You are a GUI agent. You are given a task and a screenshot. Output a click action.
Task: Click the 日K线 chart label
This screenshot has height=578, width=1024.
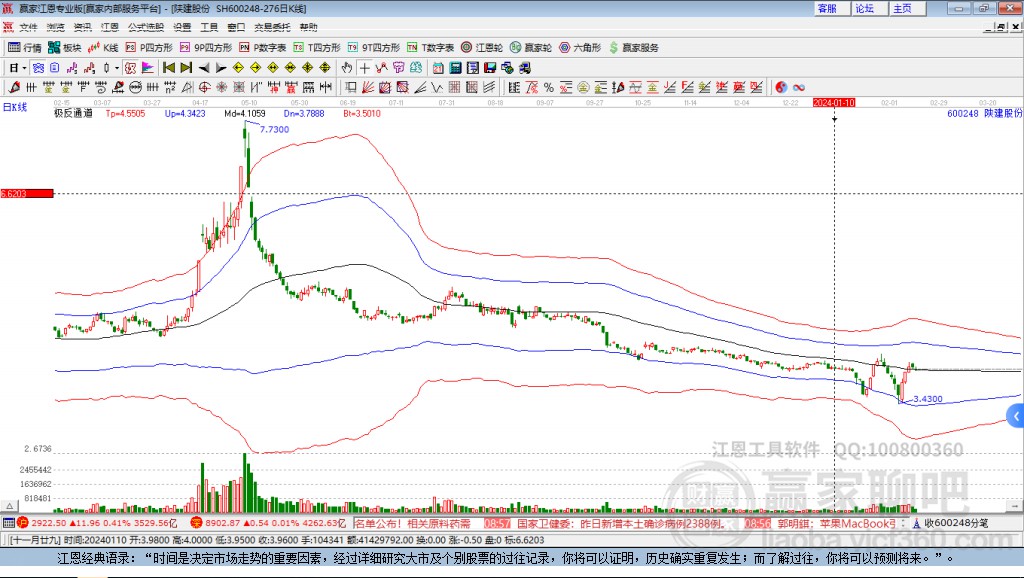14,107
